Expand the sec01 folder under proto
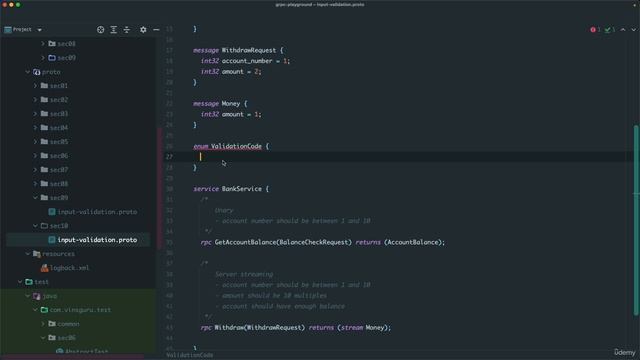 (x=35, y=86)
